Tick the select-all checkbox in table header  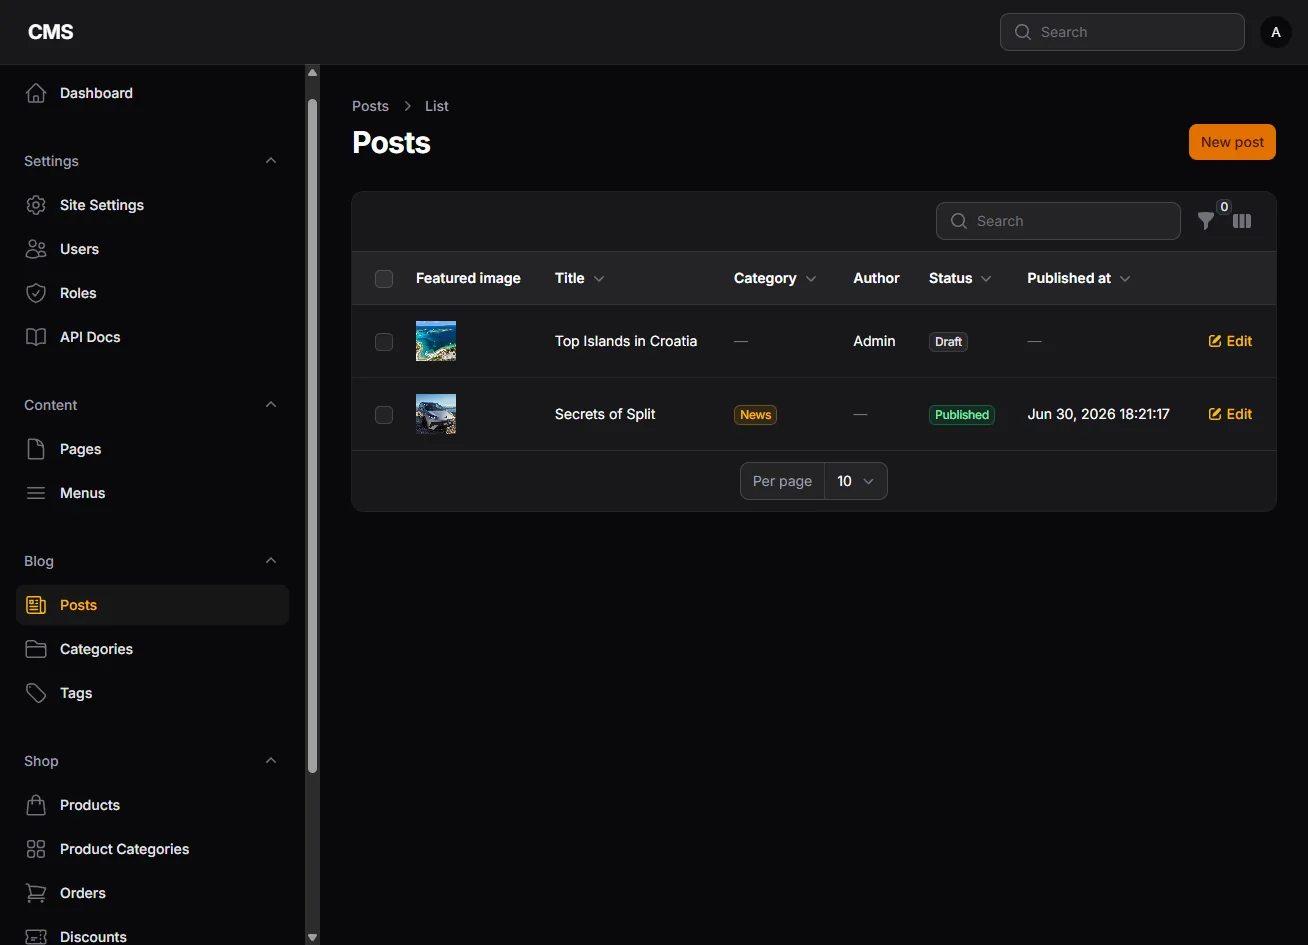pos(384,279)
